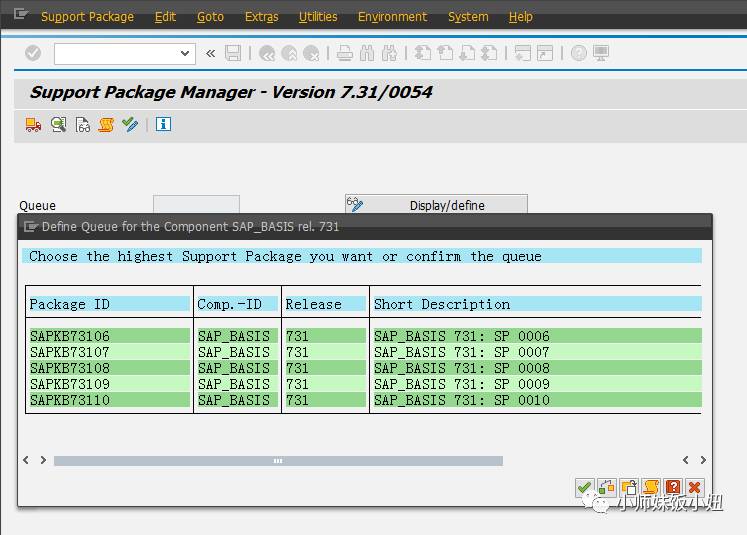The height and width of the screenshot is (535, 747).
Task: Open the Extras menu
Action: pyautogui.click(x=262, y=17)
